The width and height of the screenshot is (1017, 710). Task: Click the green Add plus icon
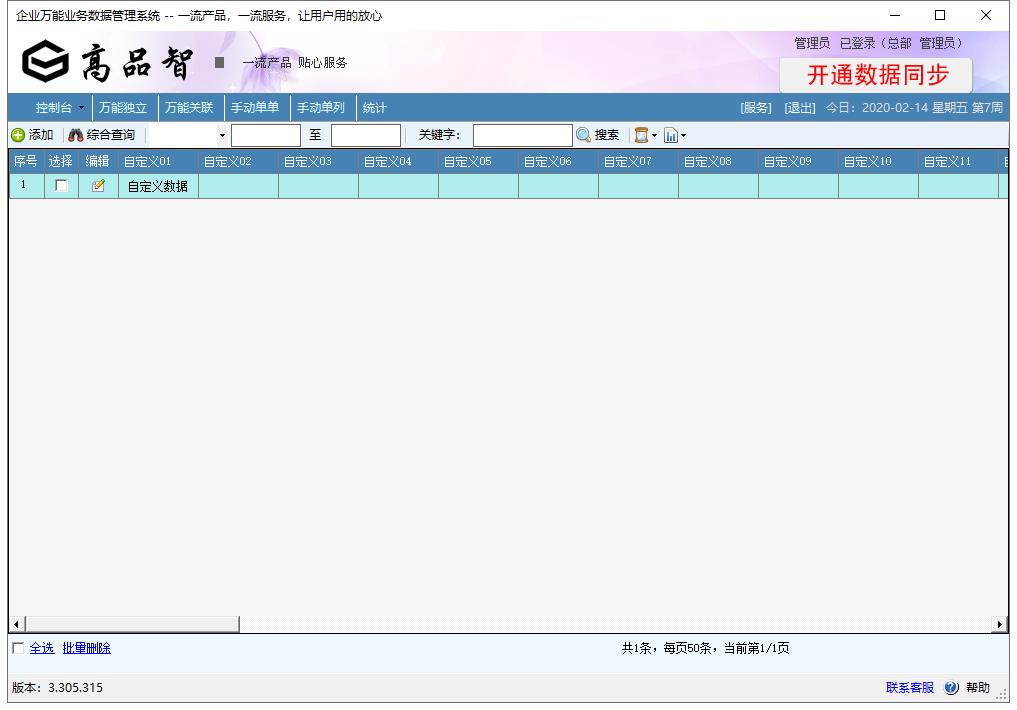coord(18,135)
